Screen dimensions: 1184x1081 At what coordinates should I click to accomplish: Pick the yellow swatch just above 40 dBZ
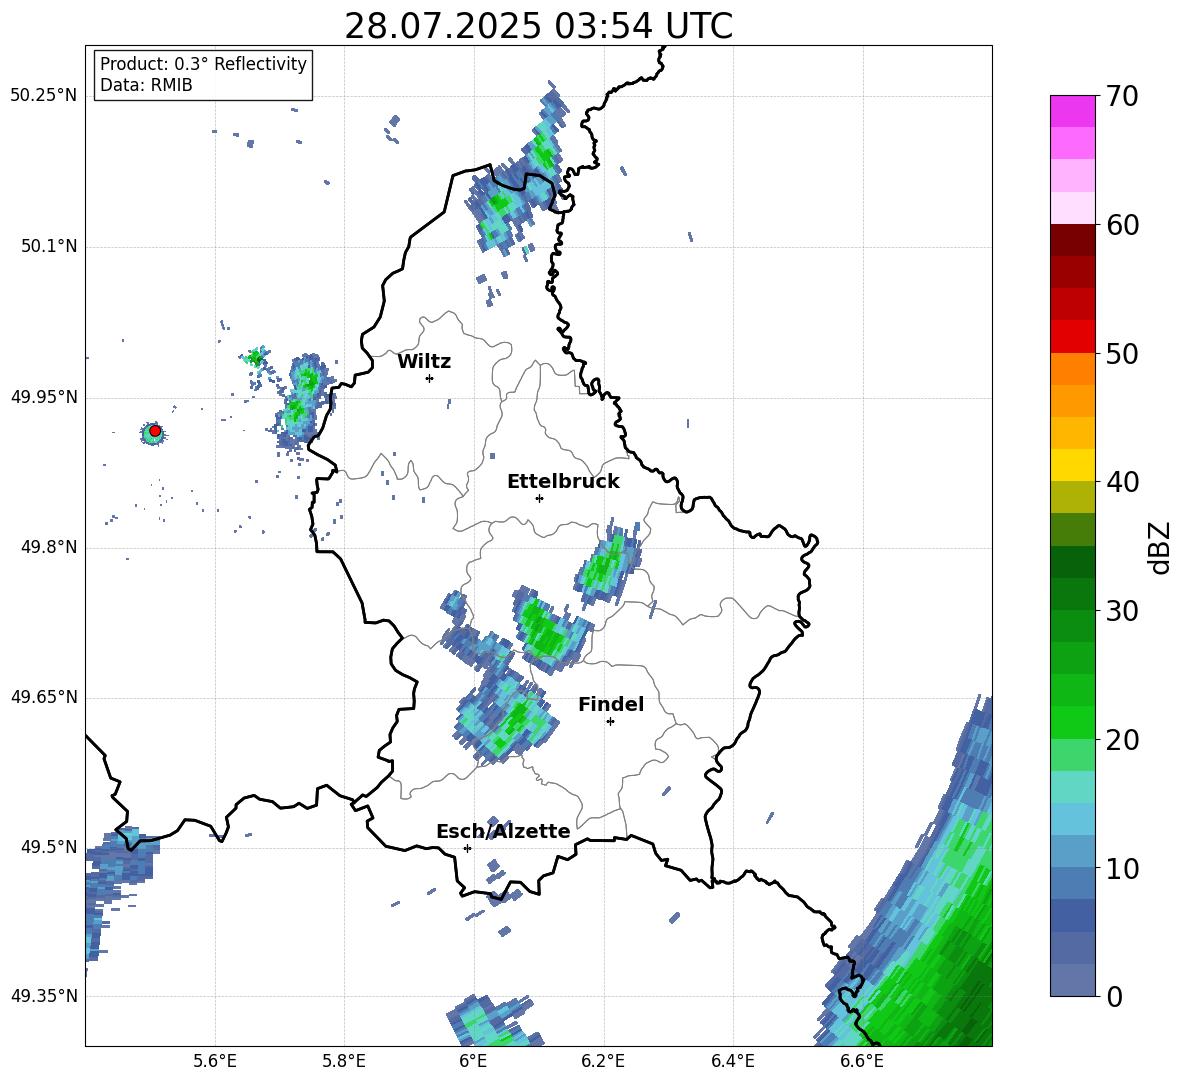click(1072, 465)
